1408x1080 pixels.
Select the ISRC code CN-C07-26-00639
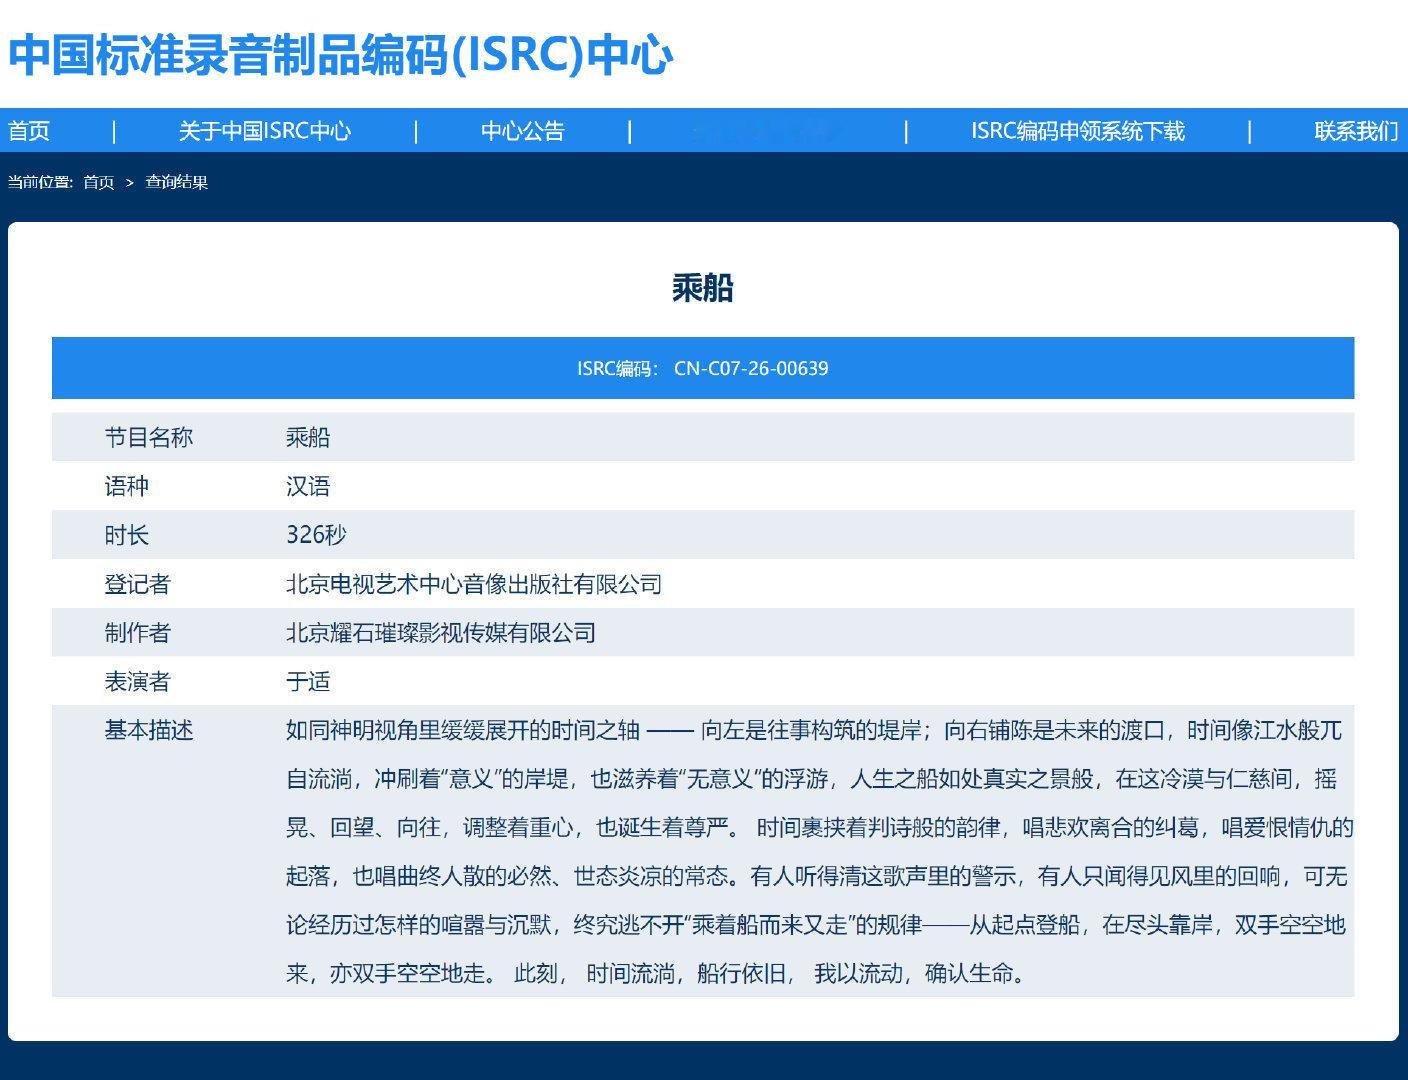coord(751,368)
